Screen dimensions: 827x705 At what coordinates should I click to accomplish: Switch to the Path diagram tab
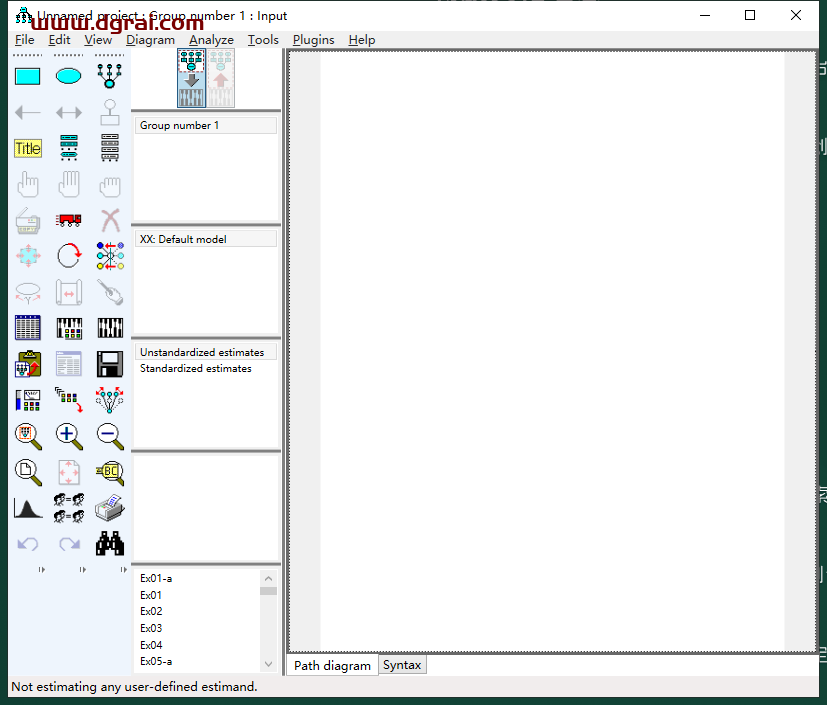click(x=332, y=665)
